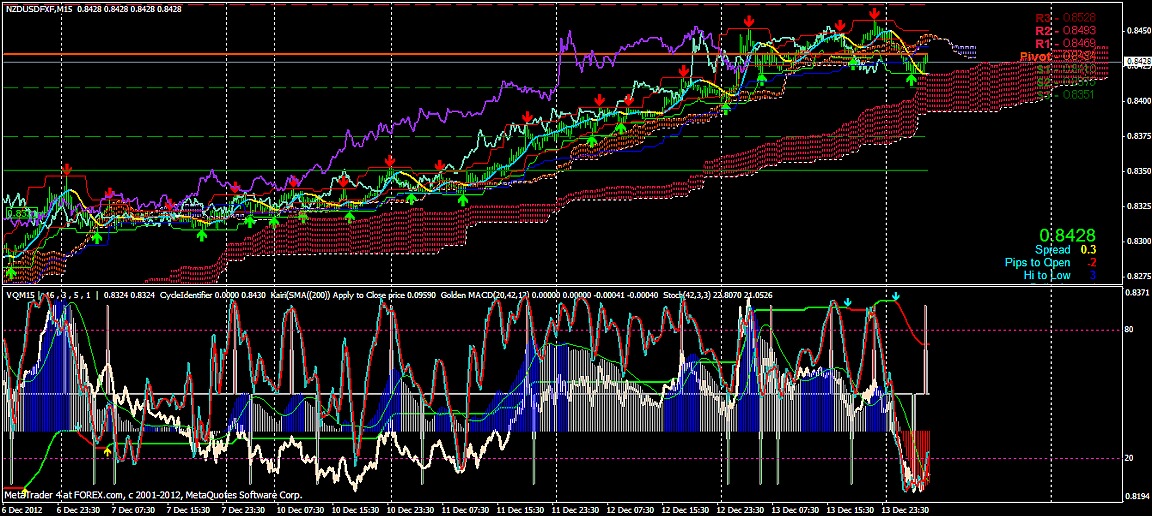Click the left cyan arrow in the indicator window
Screen dimensions: 1152x516
click(x=847, y=302)
